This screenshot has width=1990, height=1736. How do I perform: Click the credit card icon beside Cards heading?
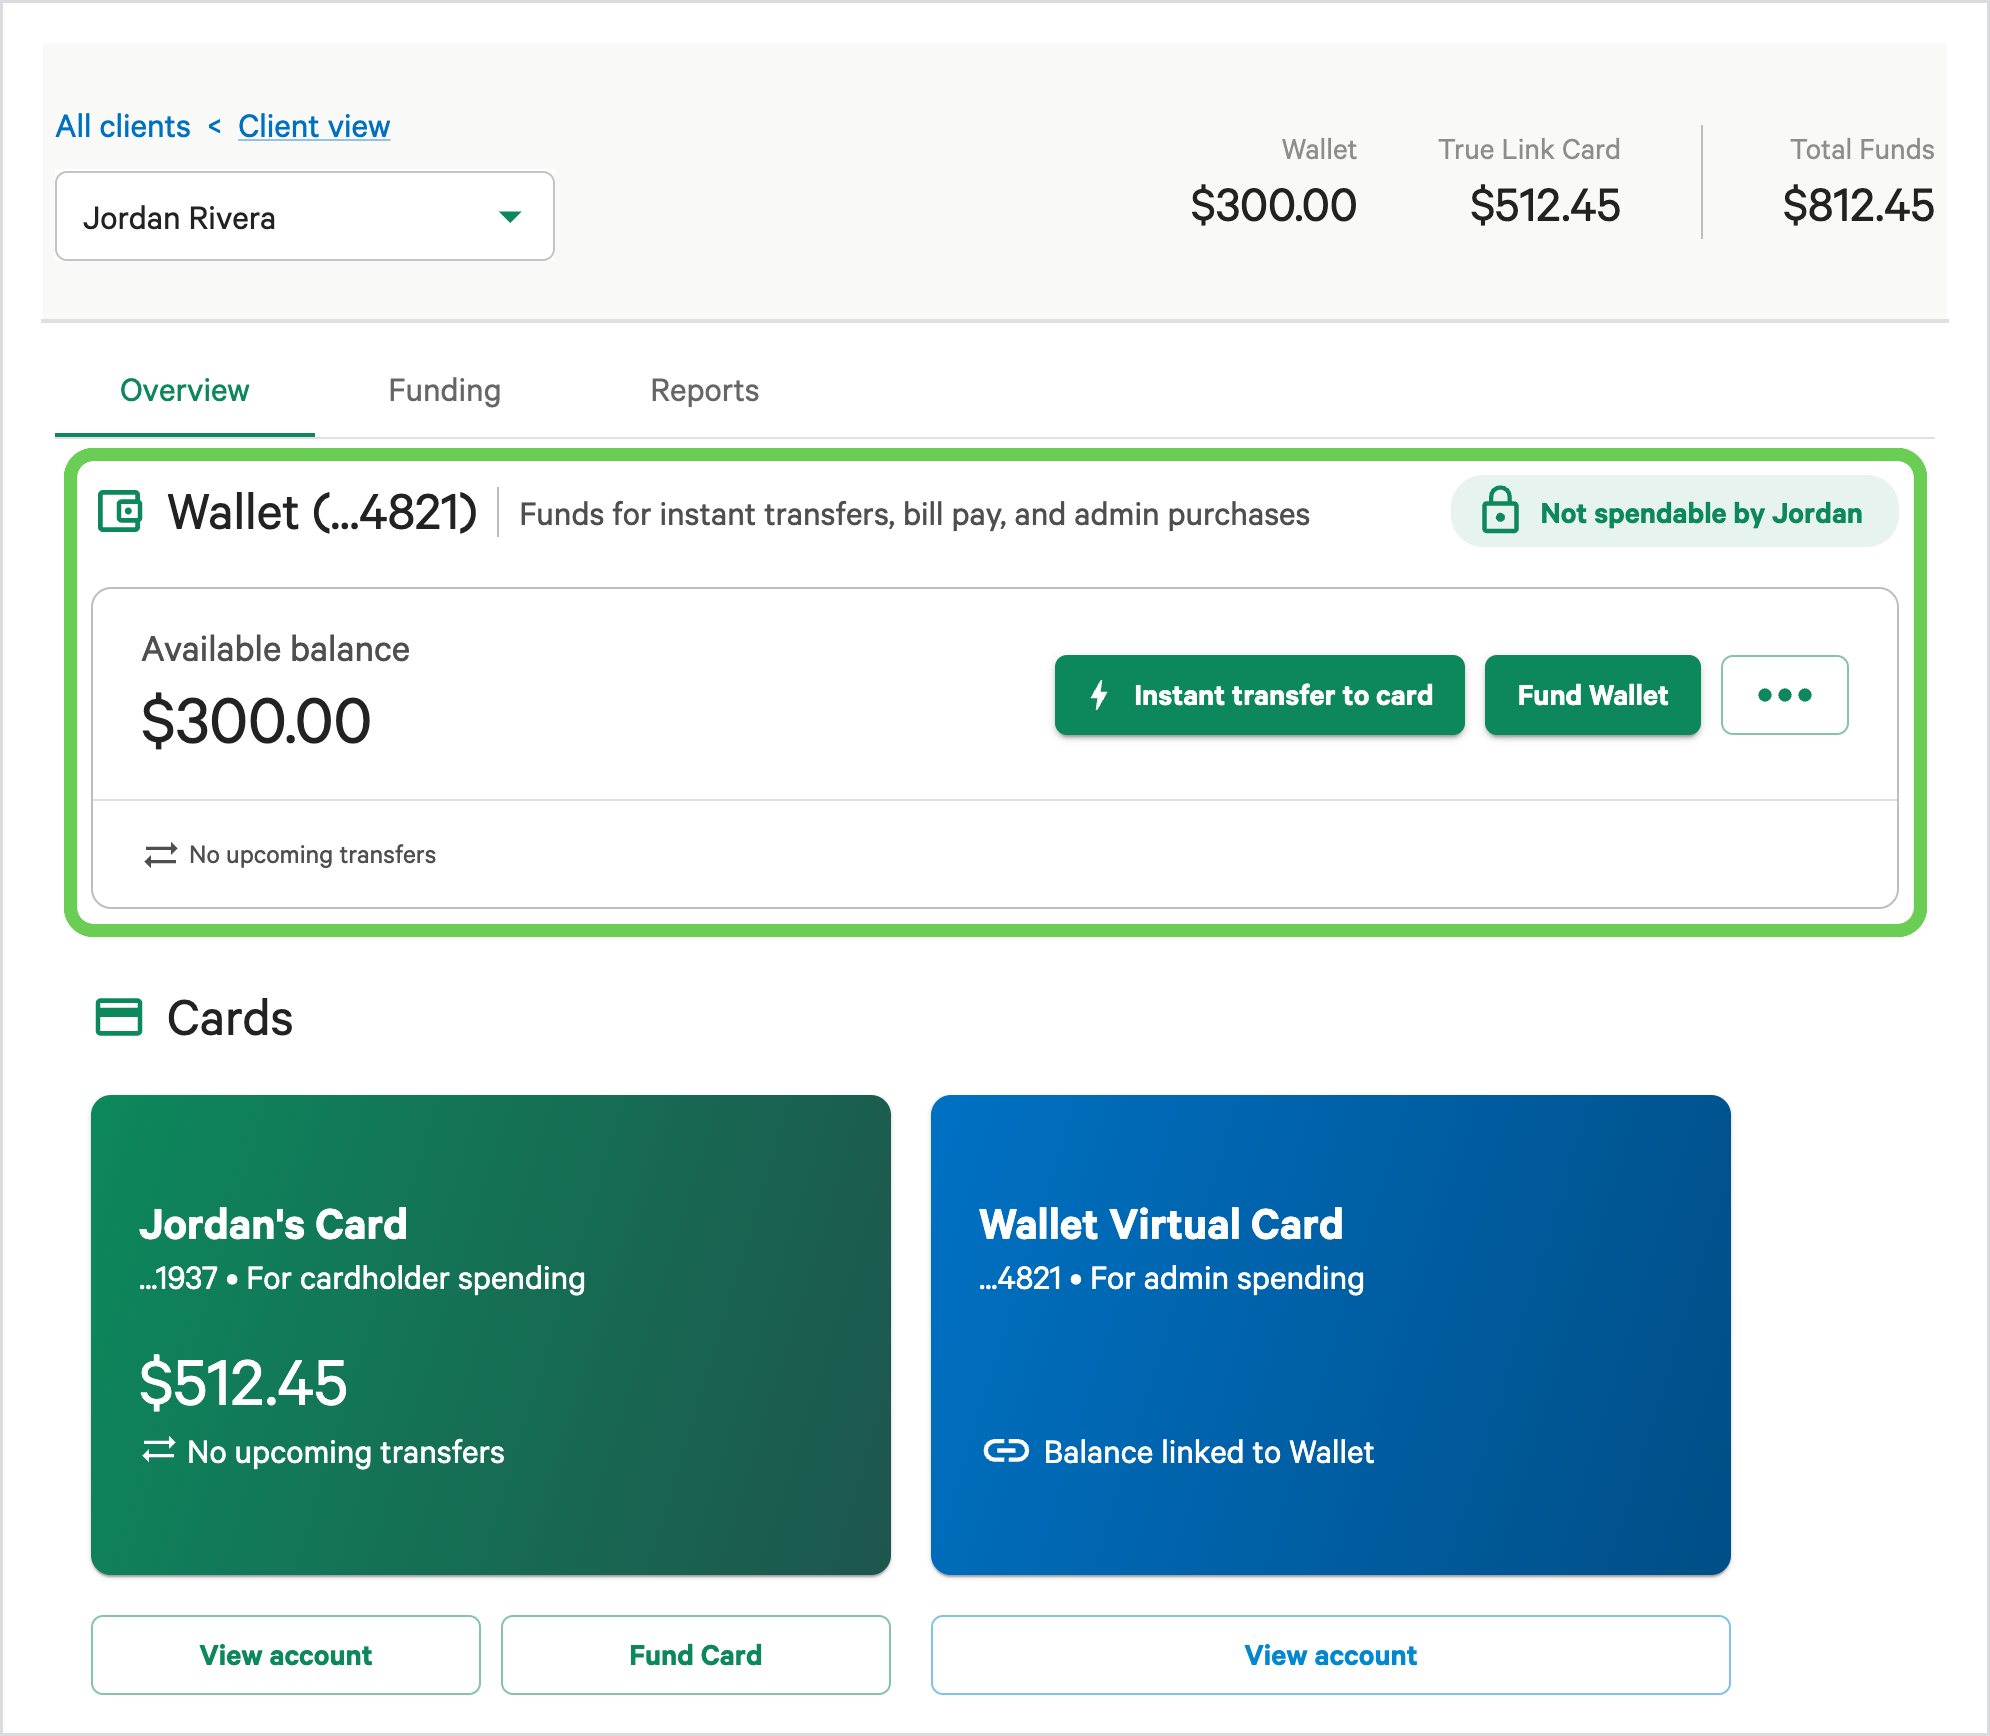tap(119, 1017)
